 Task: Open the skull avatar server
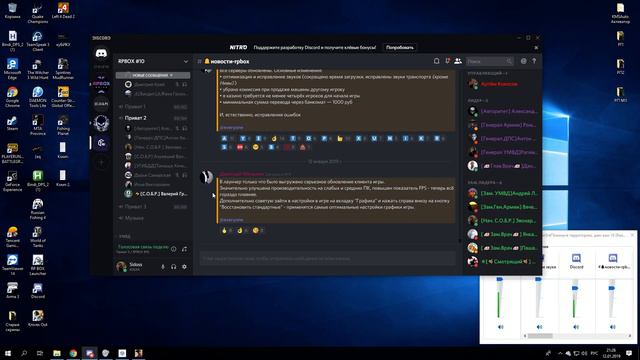pos(101,123)
